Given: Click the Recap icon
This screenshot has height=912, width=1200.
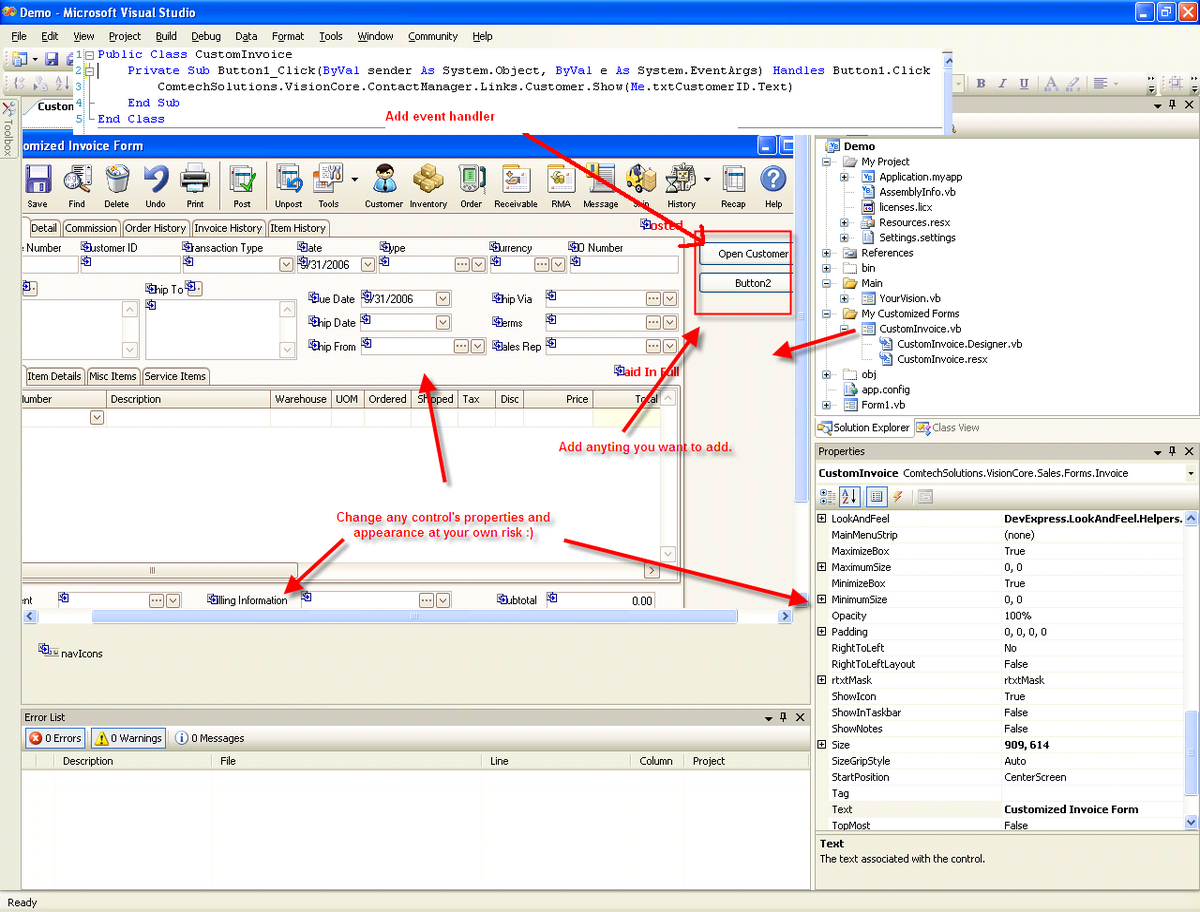Looking at the screenshot, I should (x=734, y=181).
